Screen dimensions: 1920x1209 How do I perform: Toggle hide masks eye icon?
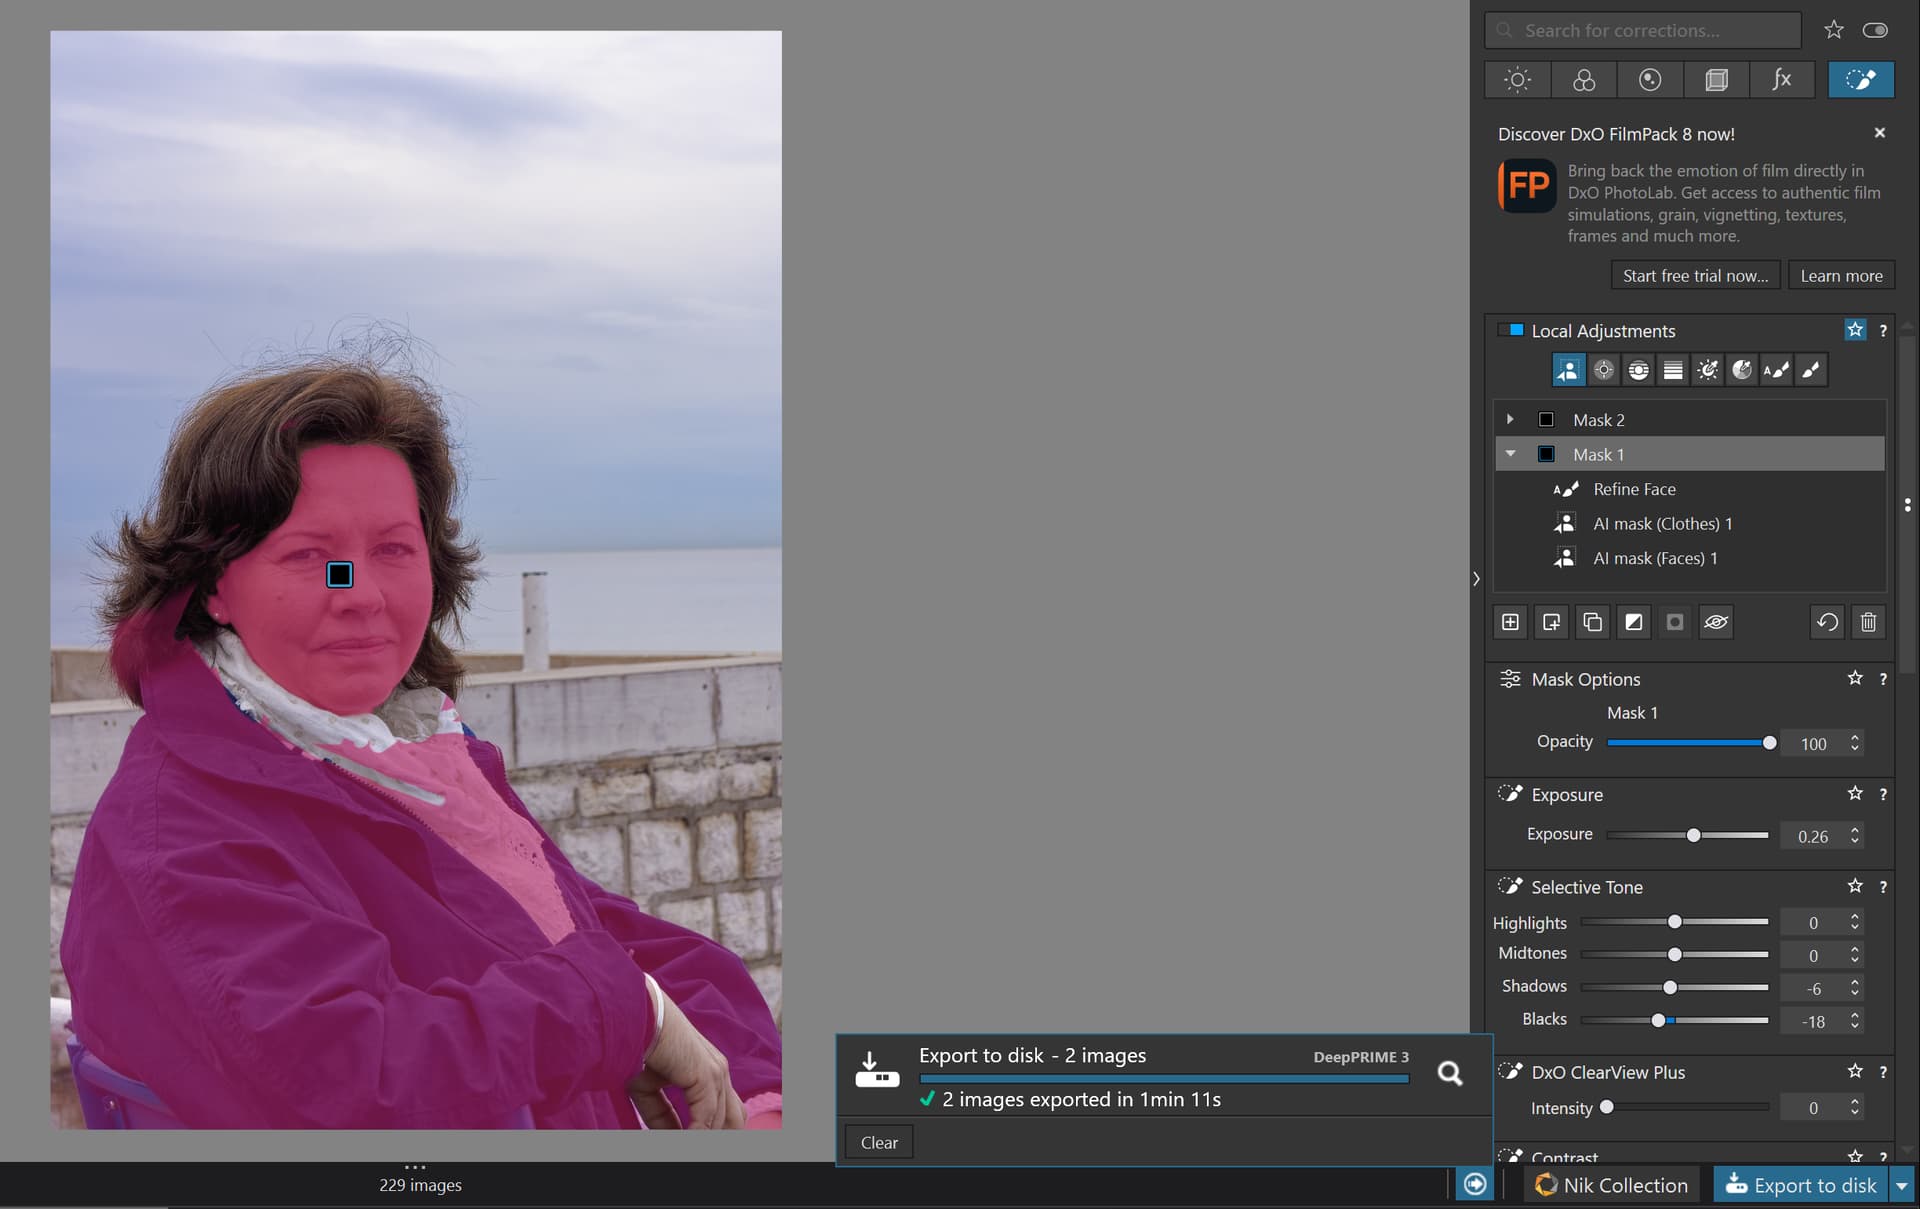1716,622
